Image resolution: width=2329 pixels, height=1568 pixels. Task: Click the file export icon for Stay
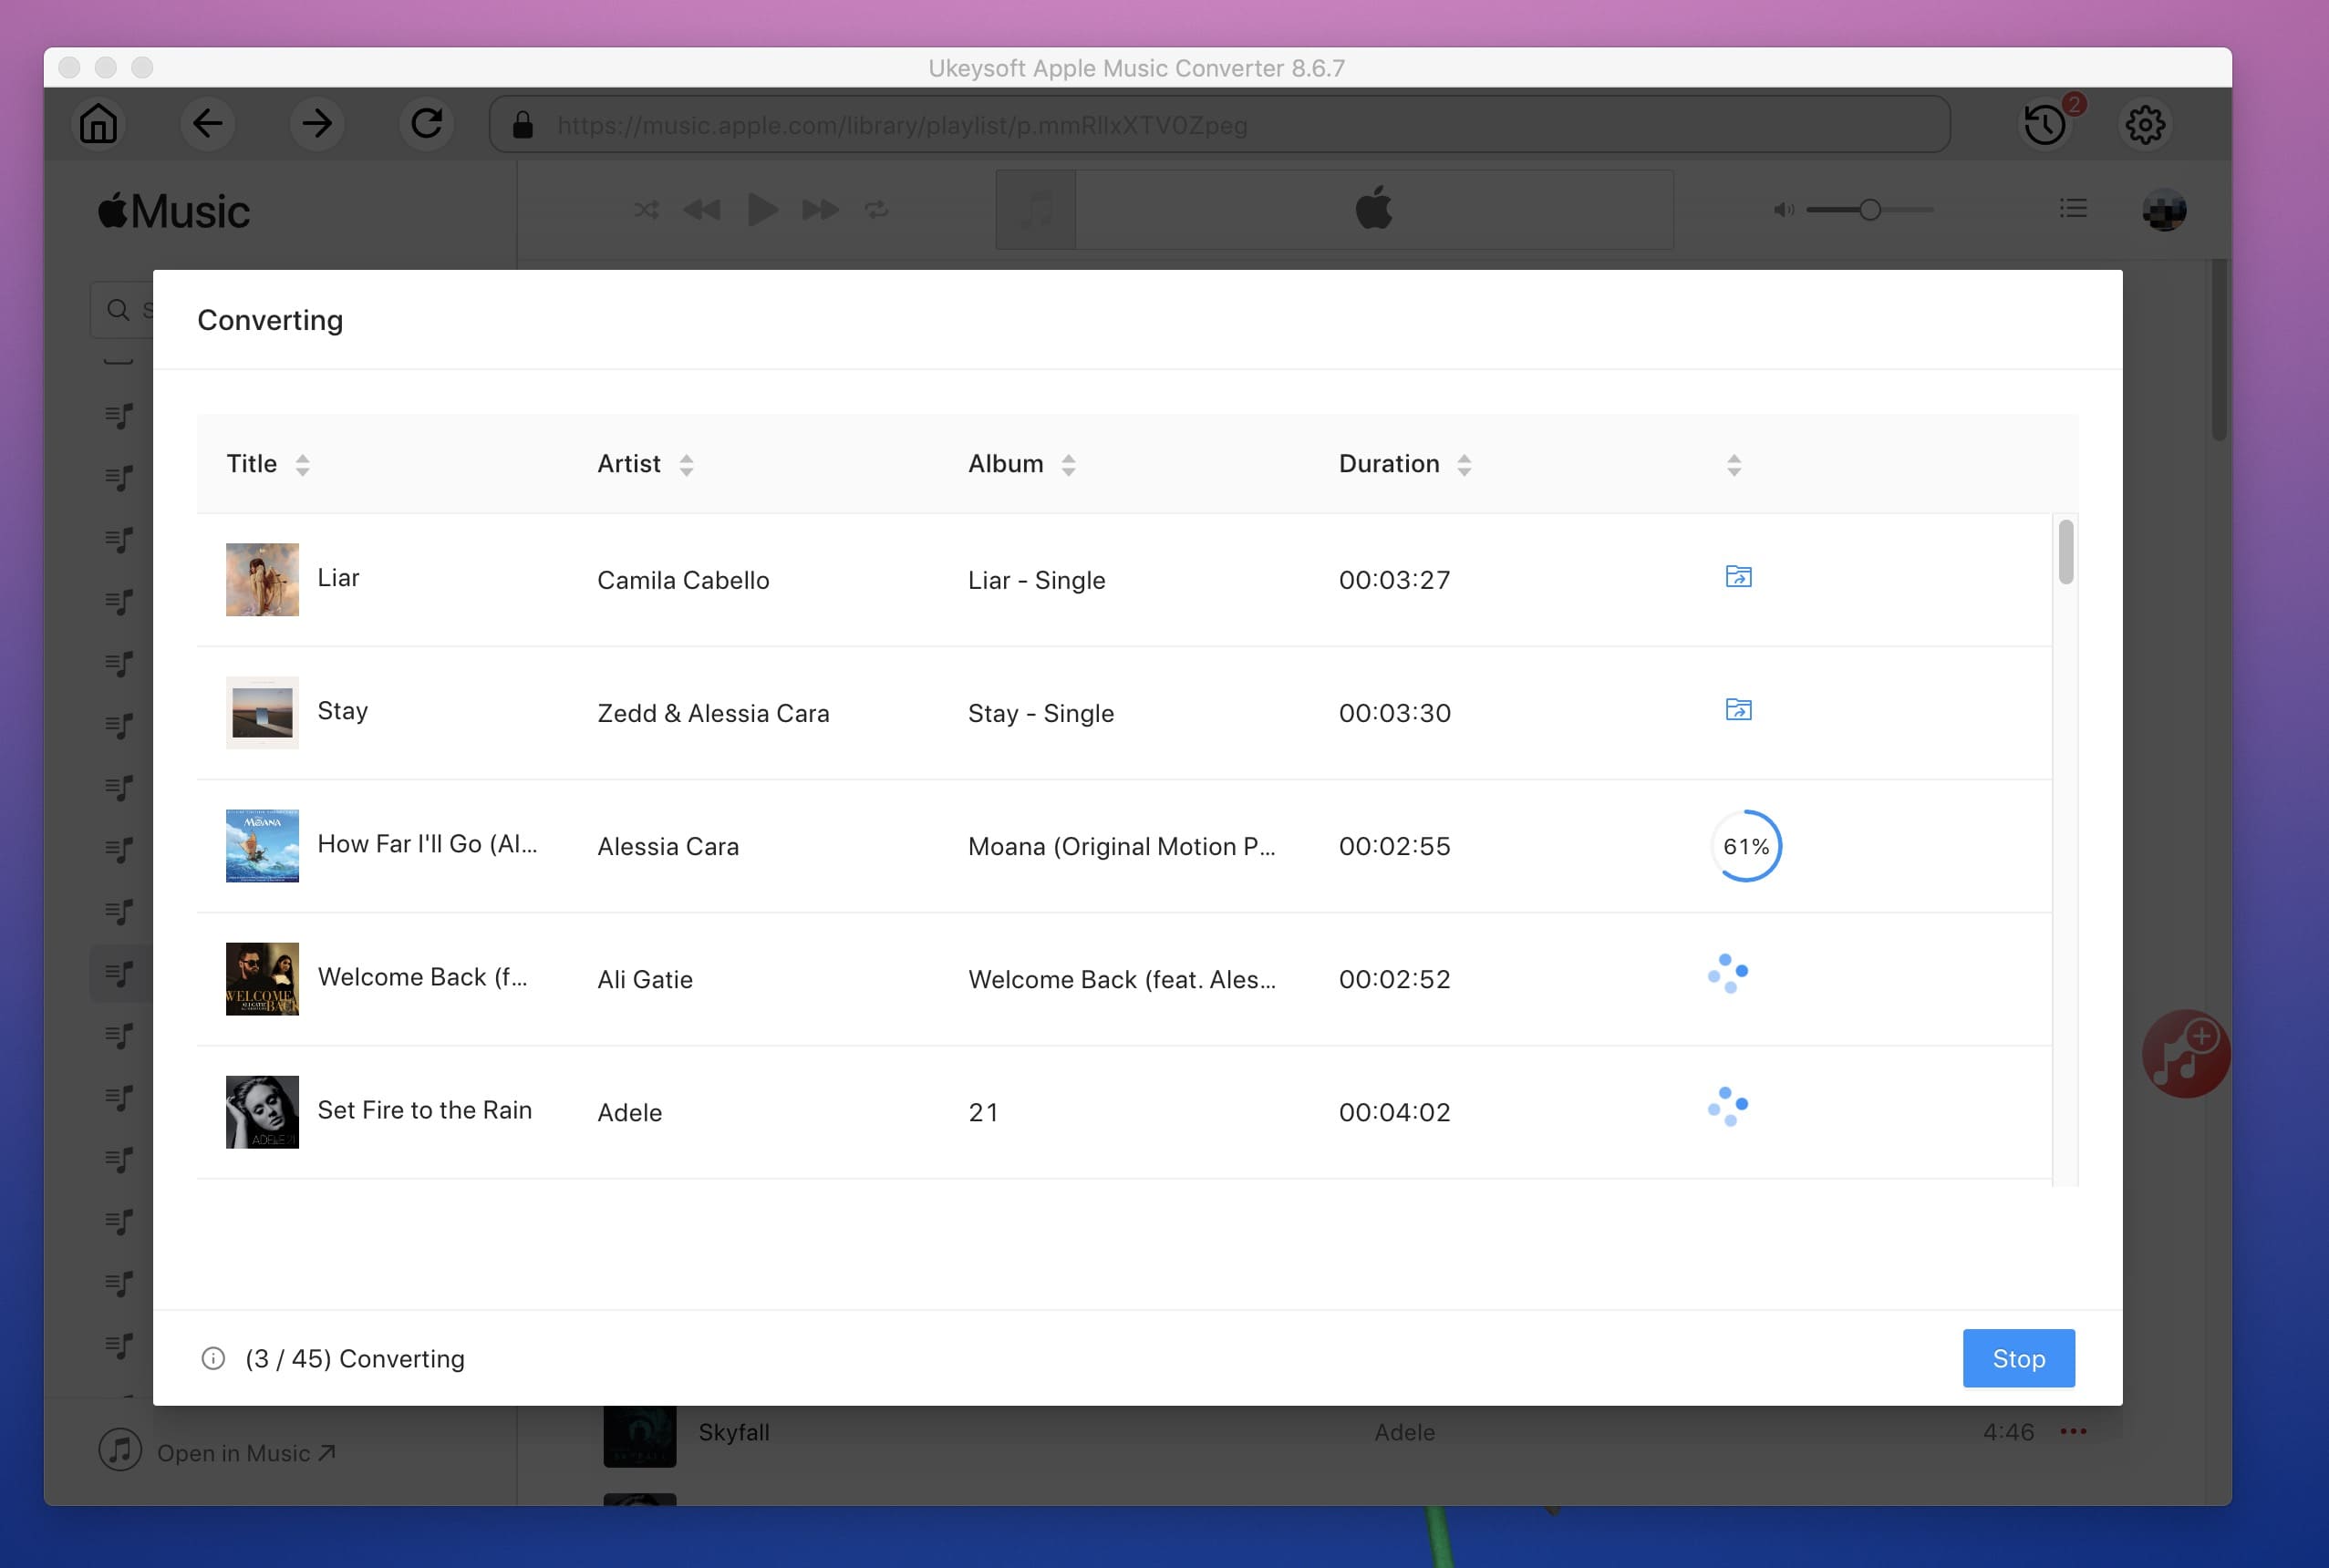(1736, 708)
